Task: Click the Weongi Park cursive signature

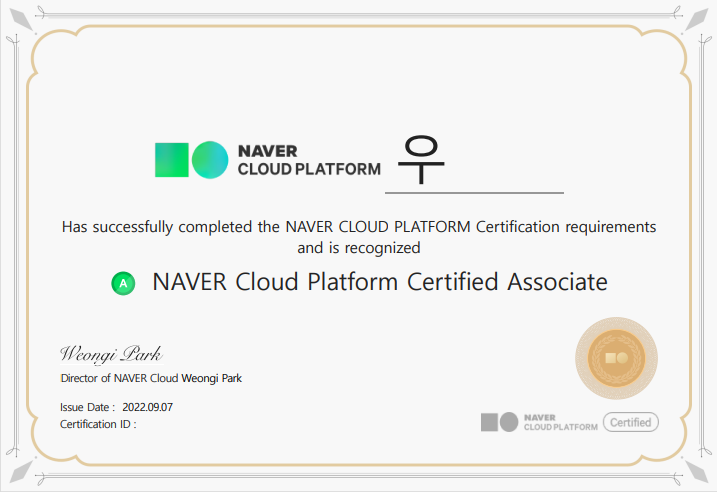Action: click(111, 355)
